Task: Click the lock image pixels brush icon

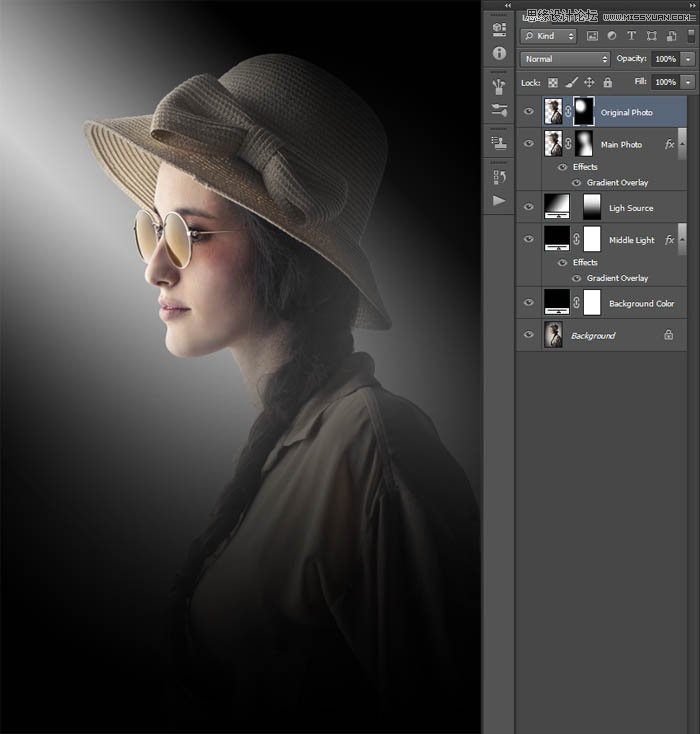Action: (571, 82)
